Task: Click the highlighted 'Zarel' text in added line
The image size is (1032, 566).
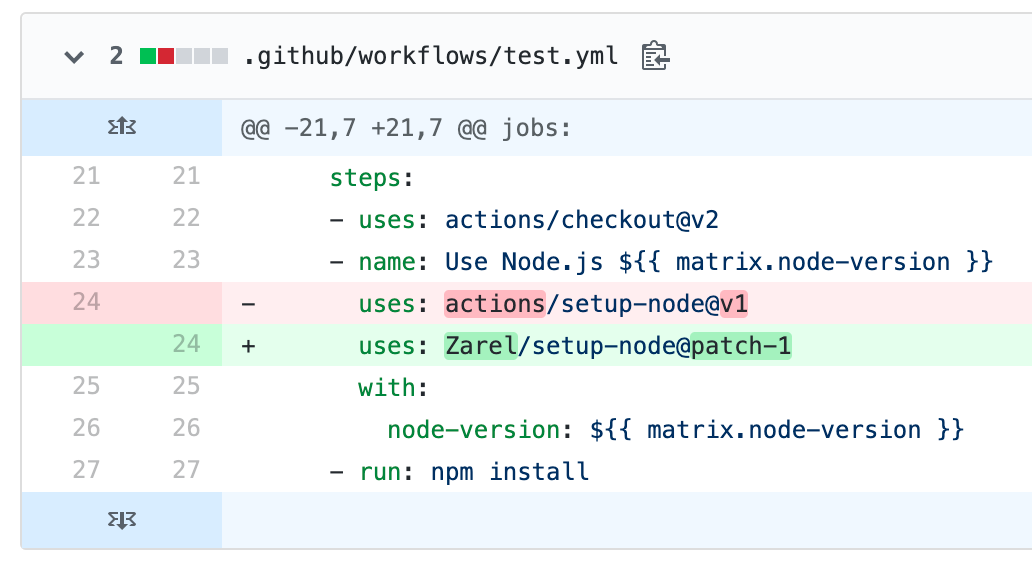Action: click(x=480, y=345)
